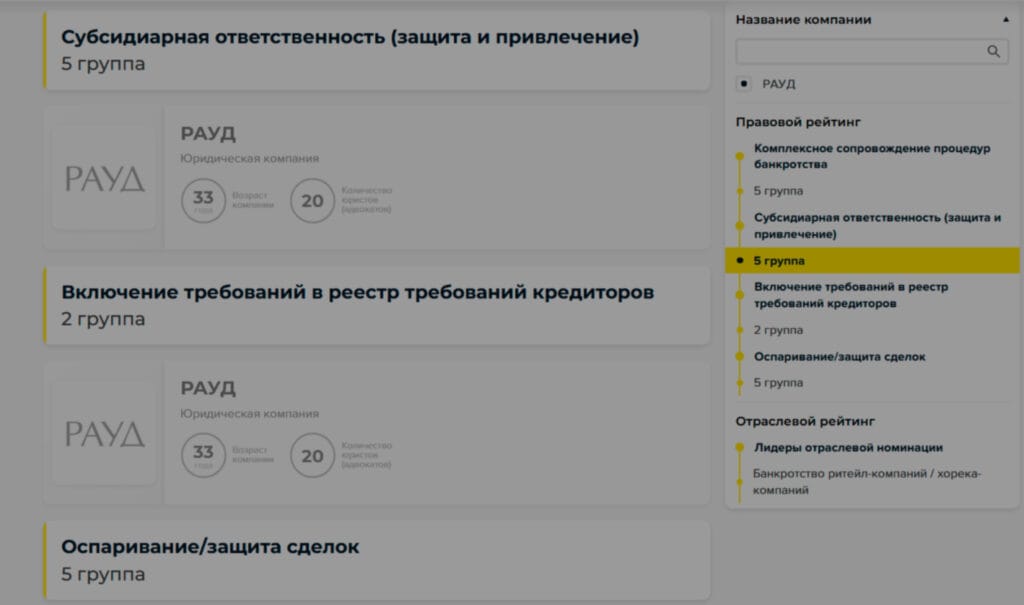Select Комплексное сопровождение процедур банкротства in sidebar
Image resolution: width=1024 pixels, height=605 pixels.
(x=871, y=156)
